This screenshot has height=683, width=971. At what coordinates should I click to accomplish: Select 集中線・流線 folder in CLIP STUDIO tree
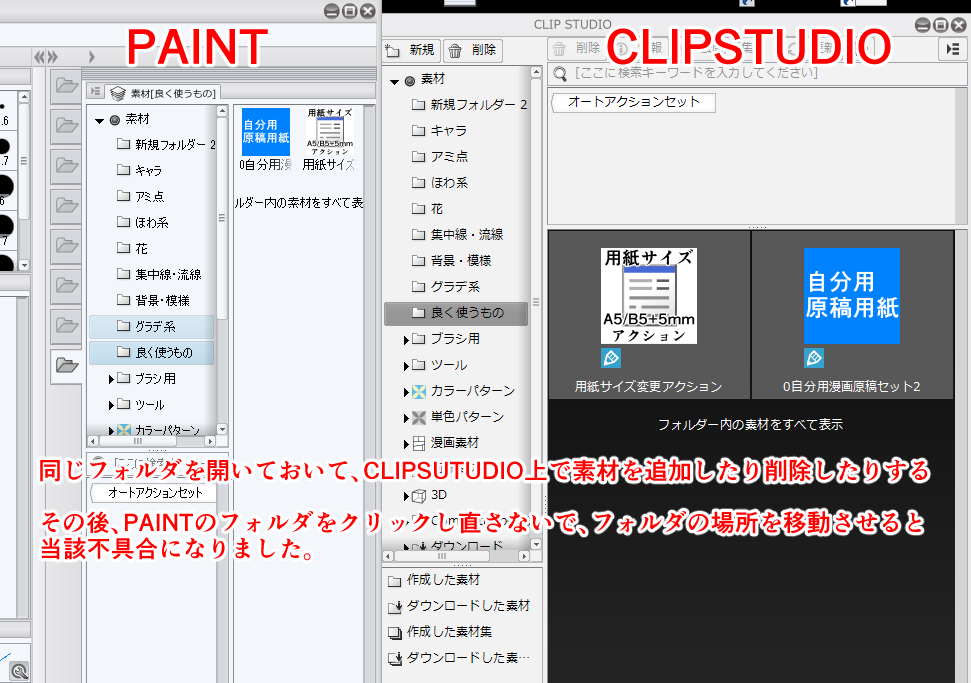pos(458,235)
